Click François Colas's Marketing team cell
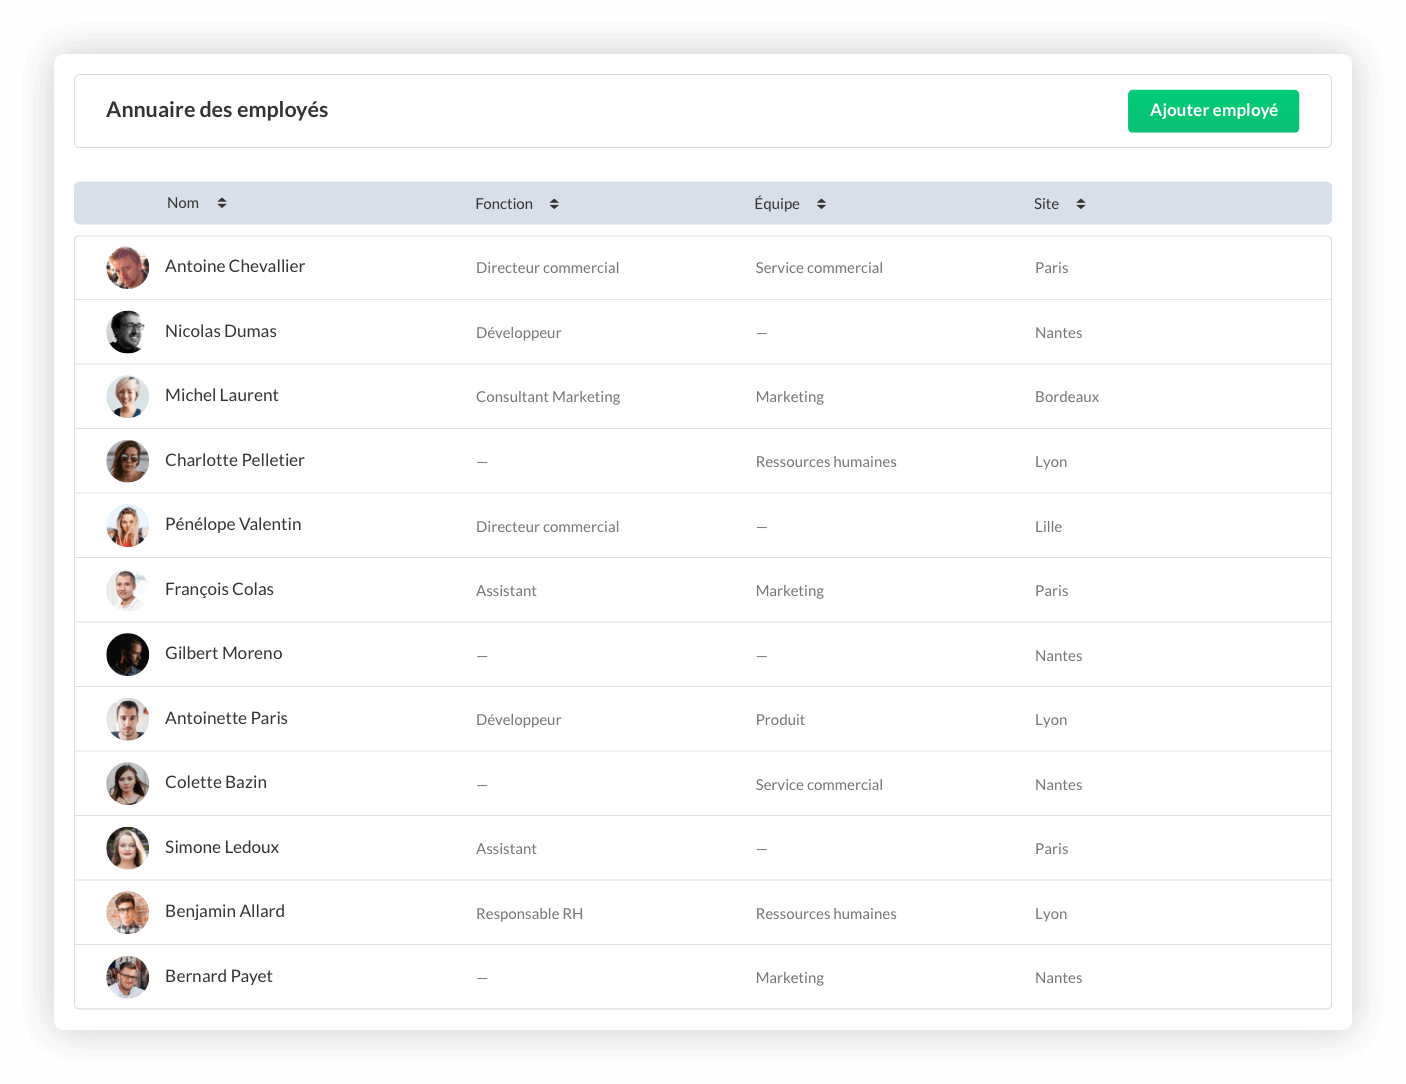1406x1084 pixels. click(x=790, y=591)
